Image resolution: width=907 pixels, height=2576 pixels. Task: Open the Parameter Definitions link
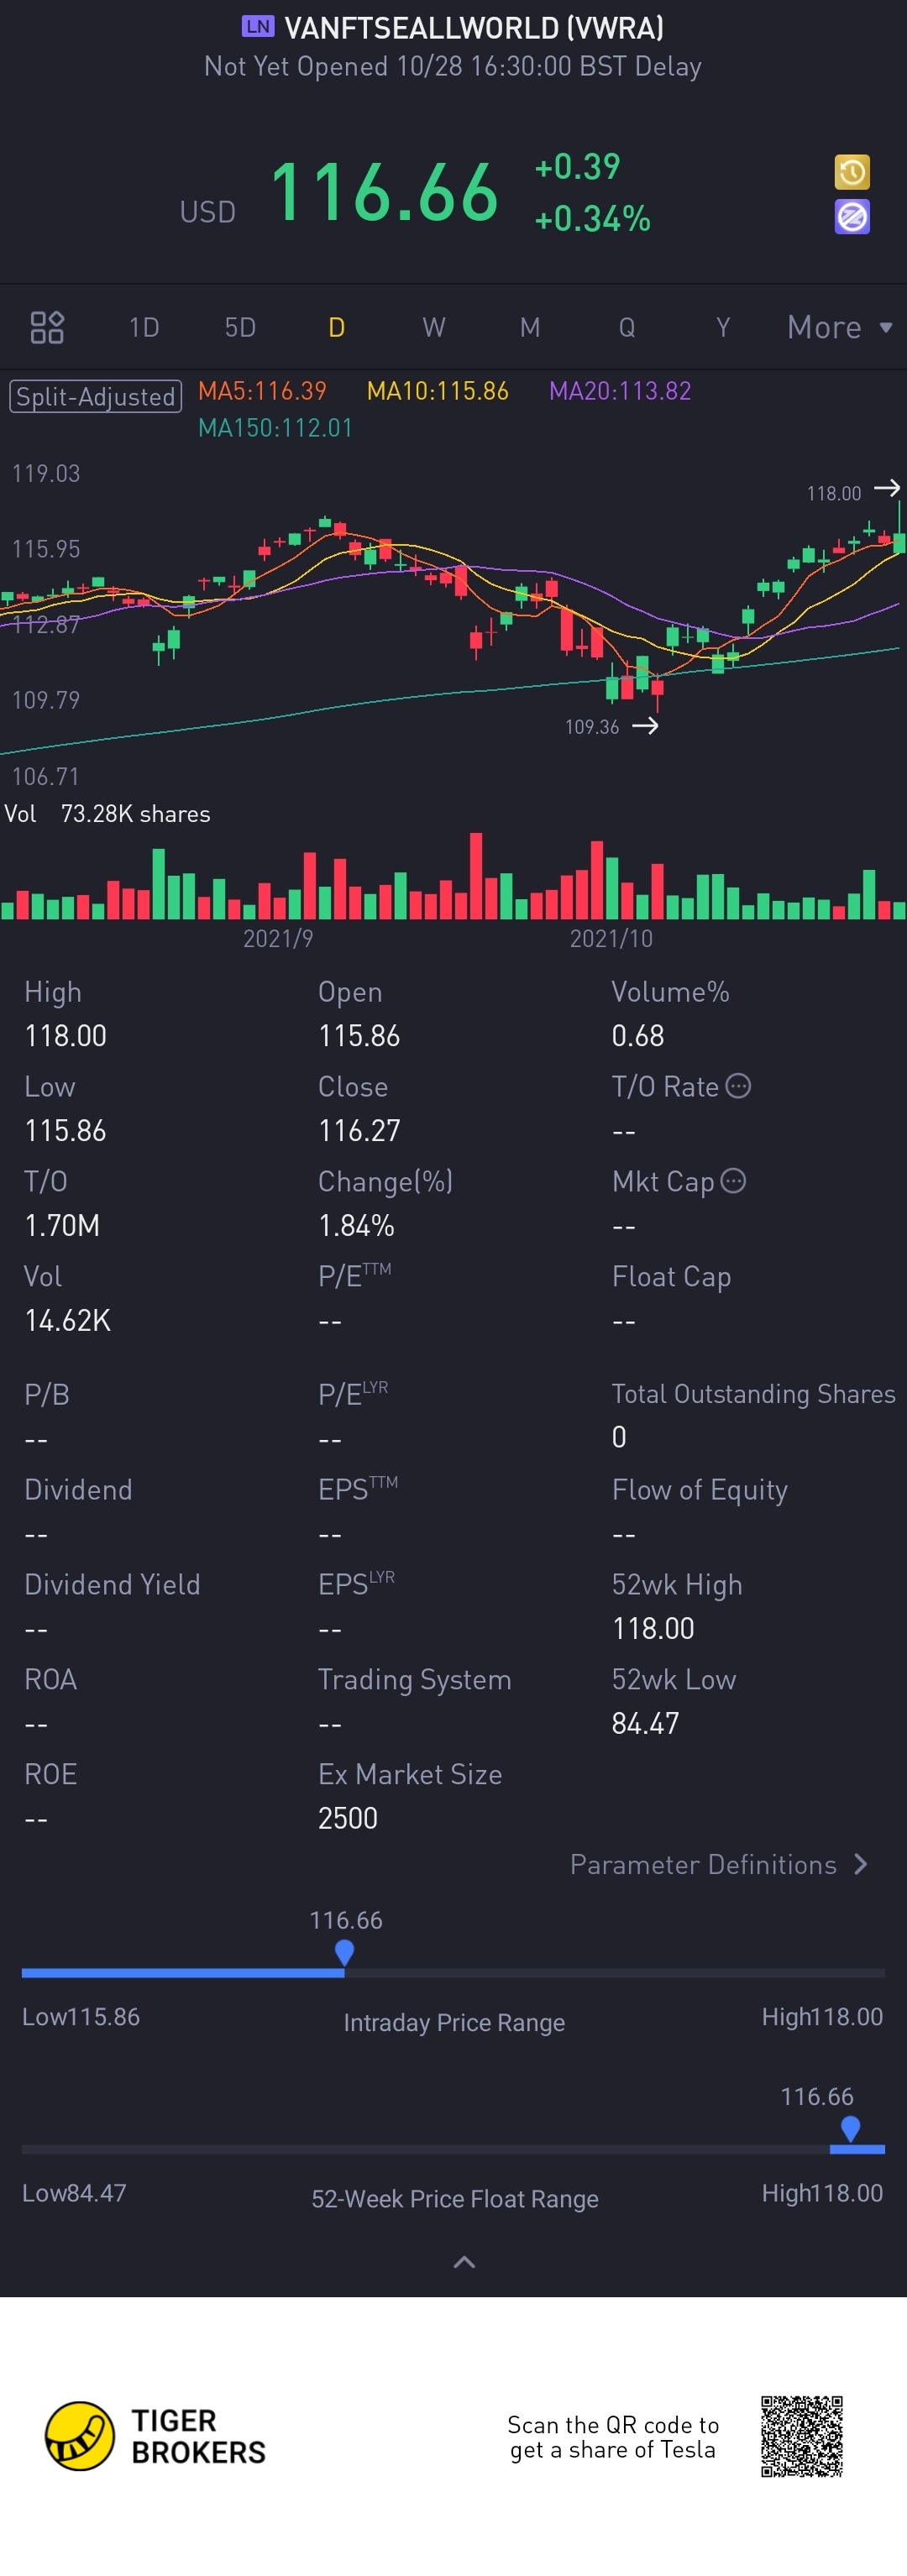[703, 1864]
